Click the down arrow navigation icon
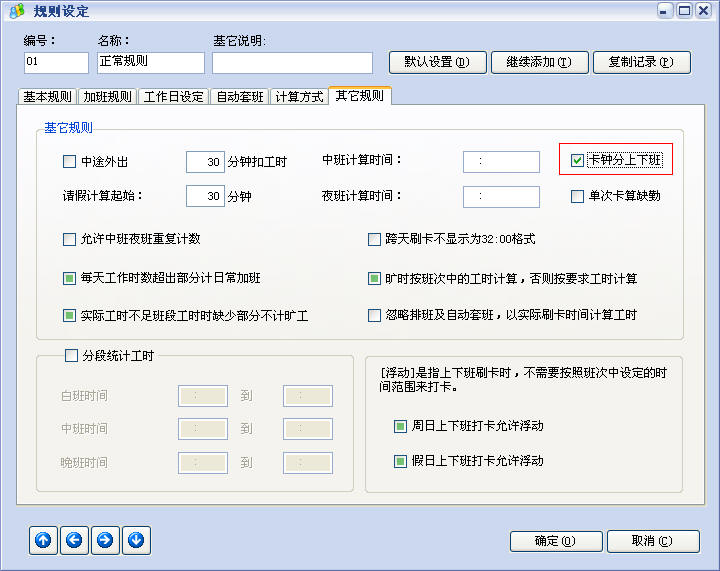720x571 pixels. 136,541
